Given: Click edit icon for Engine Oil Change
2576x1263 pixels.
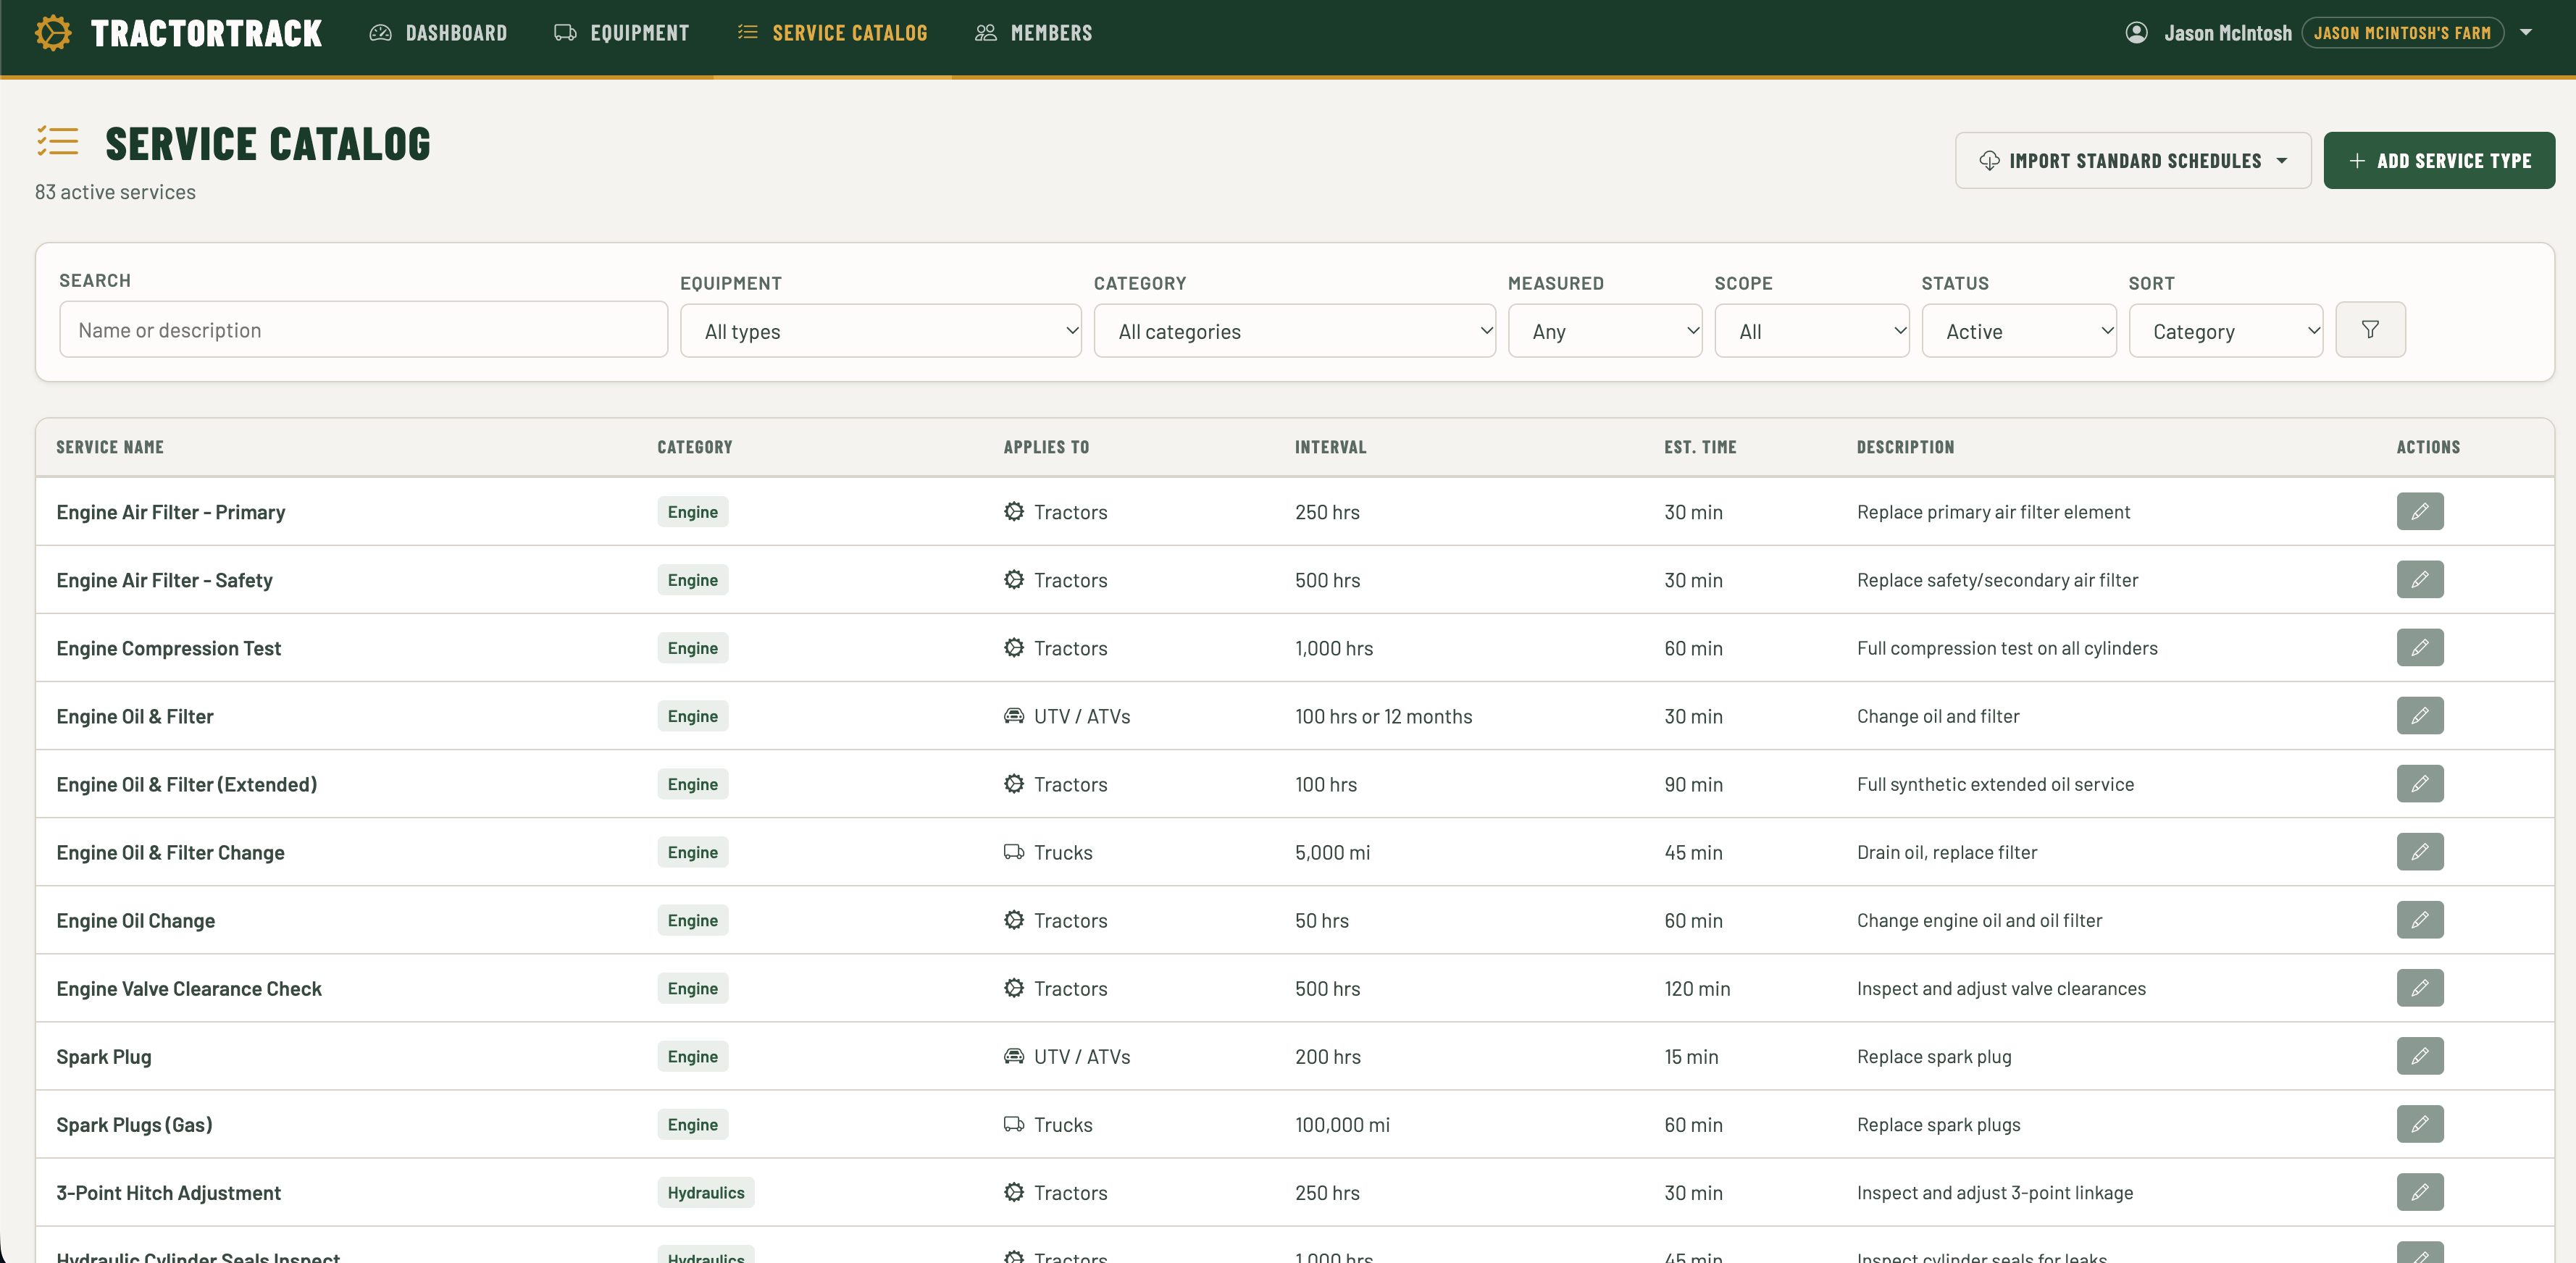Looking at the screenshot, I should tap(2419, 919).
